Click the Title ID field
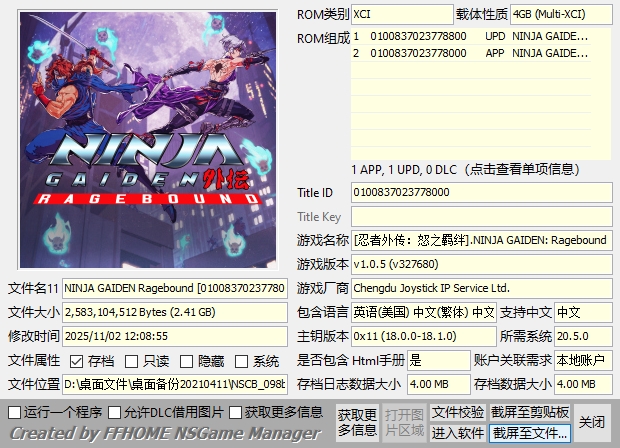This screenshot has height=448, width=620. point(480,192)
